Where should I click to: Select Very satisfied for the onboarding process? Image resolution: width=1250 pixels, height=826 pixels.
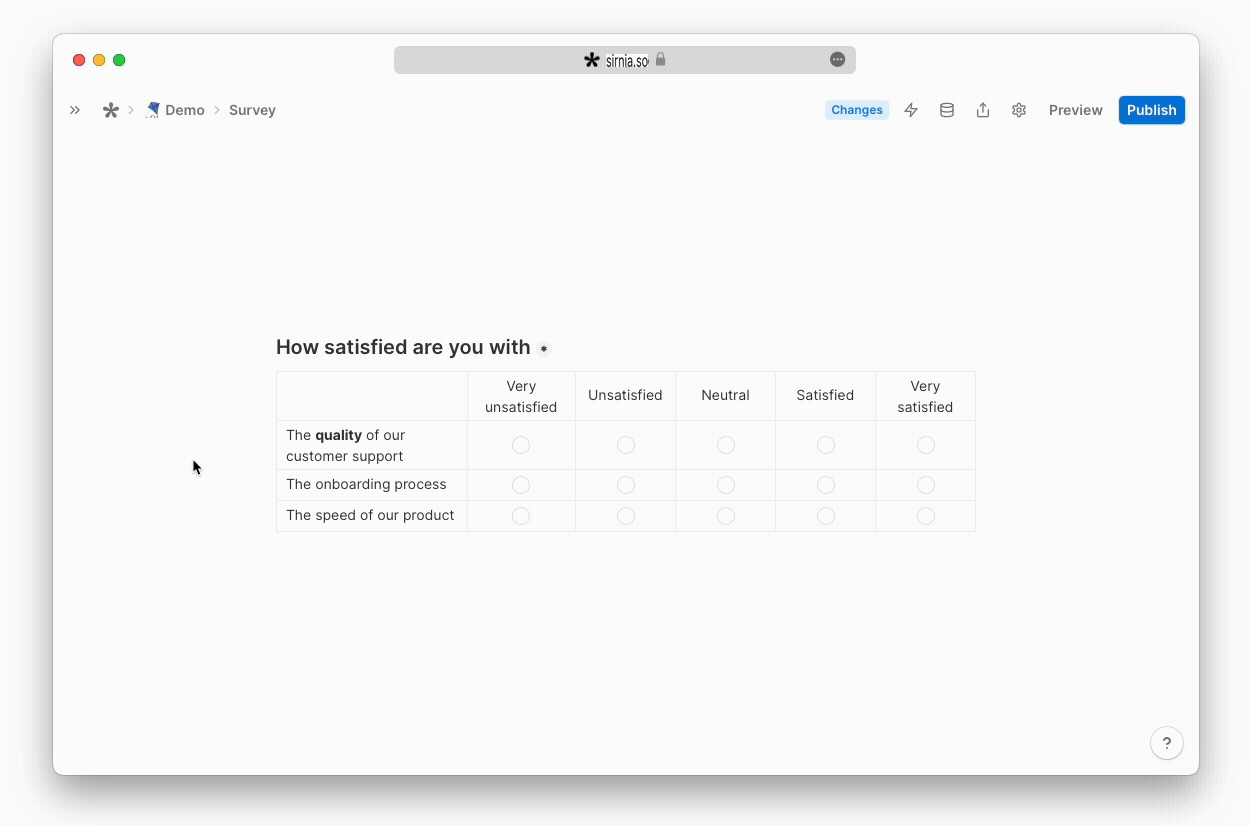coord(926,485)
